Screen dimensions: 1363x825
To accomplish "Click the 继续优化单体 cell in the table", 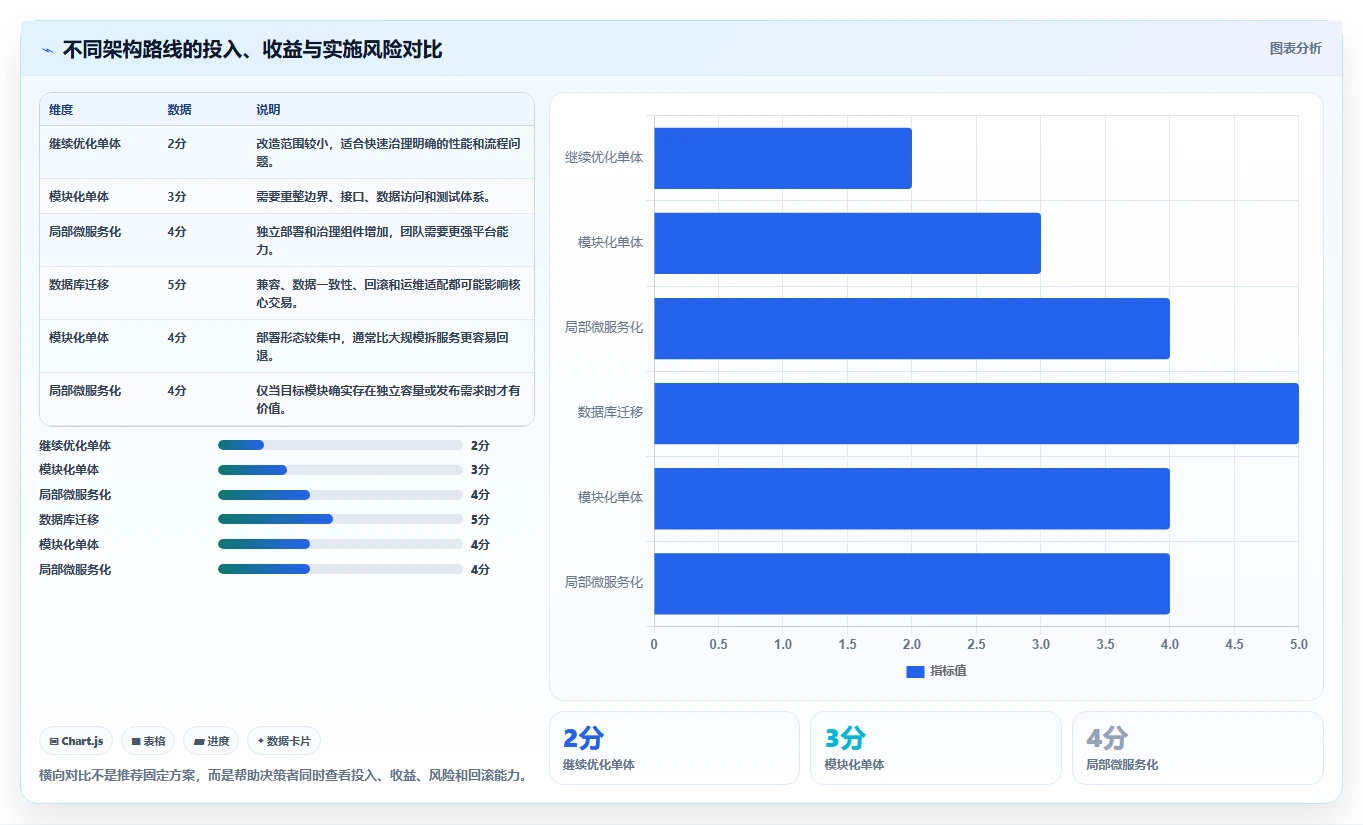I will pyautogui.click(x=85, y=144).
